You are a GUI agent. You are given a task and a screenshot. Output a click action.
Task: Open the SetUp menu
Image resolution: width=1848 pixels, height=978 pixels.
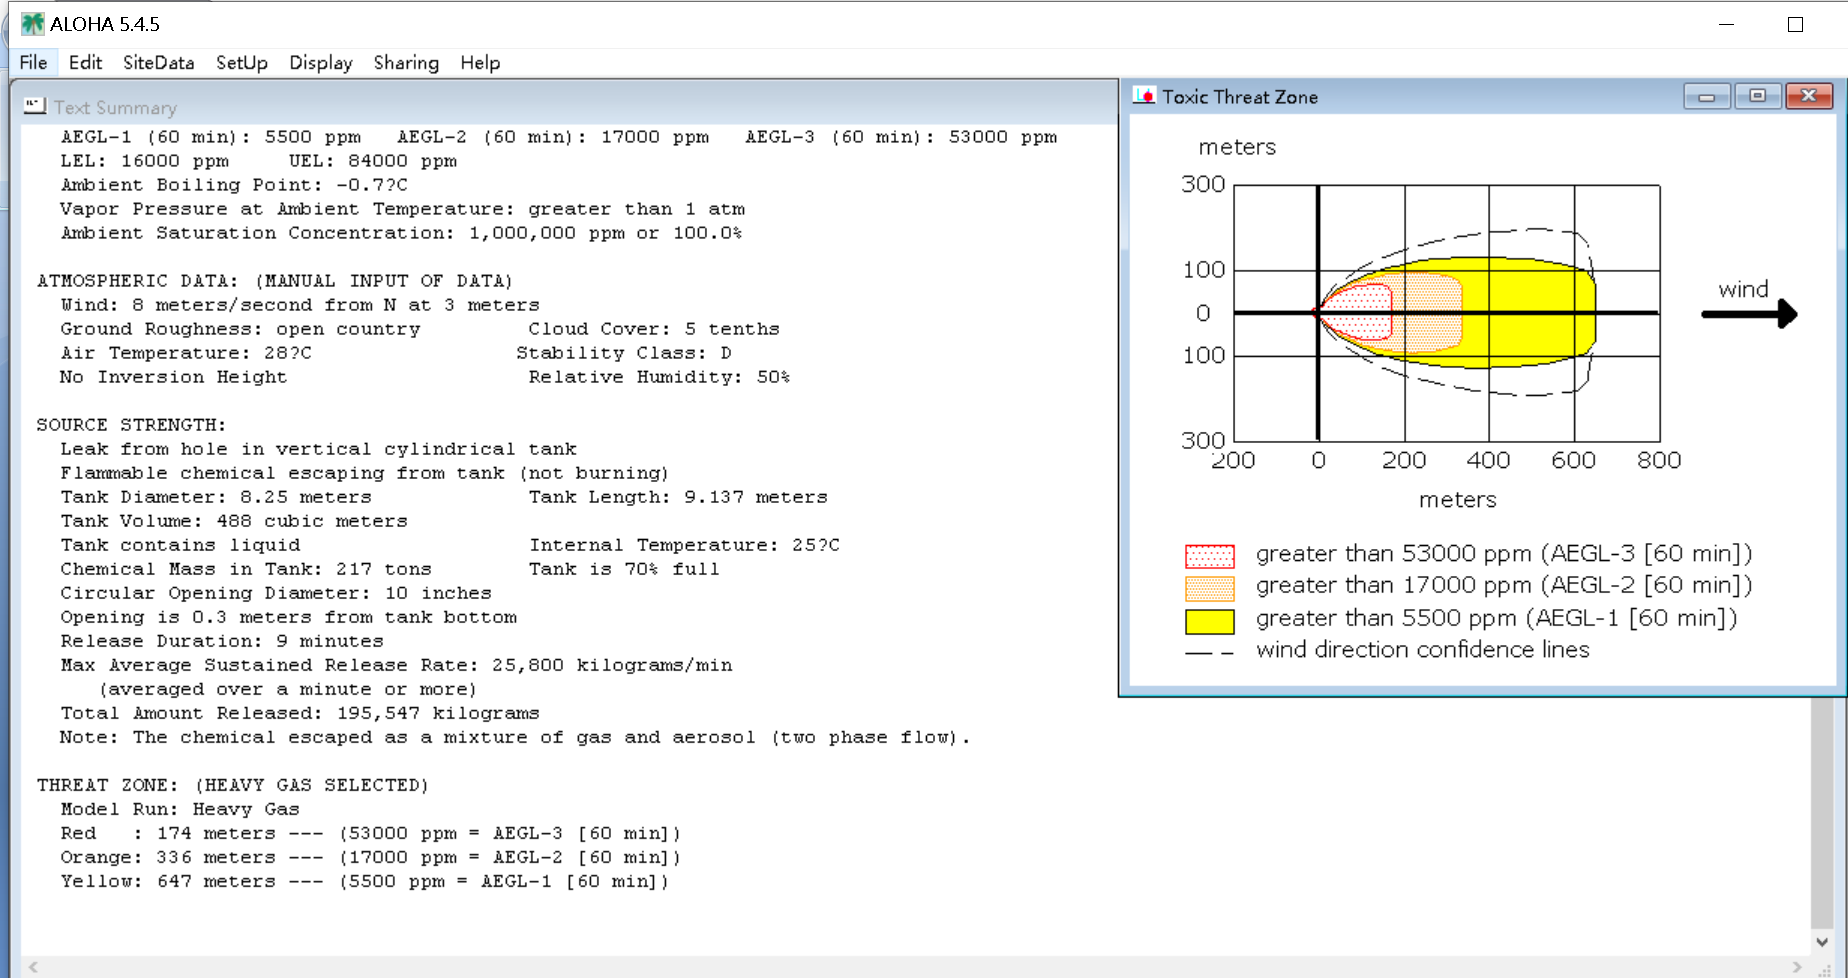tap(242, 63)
